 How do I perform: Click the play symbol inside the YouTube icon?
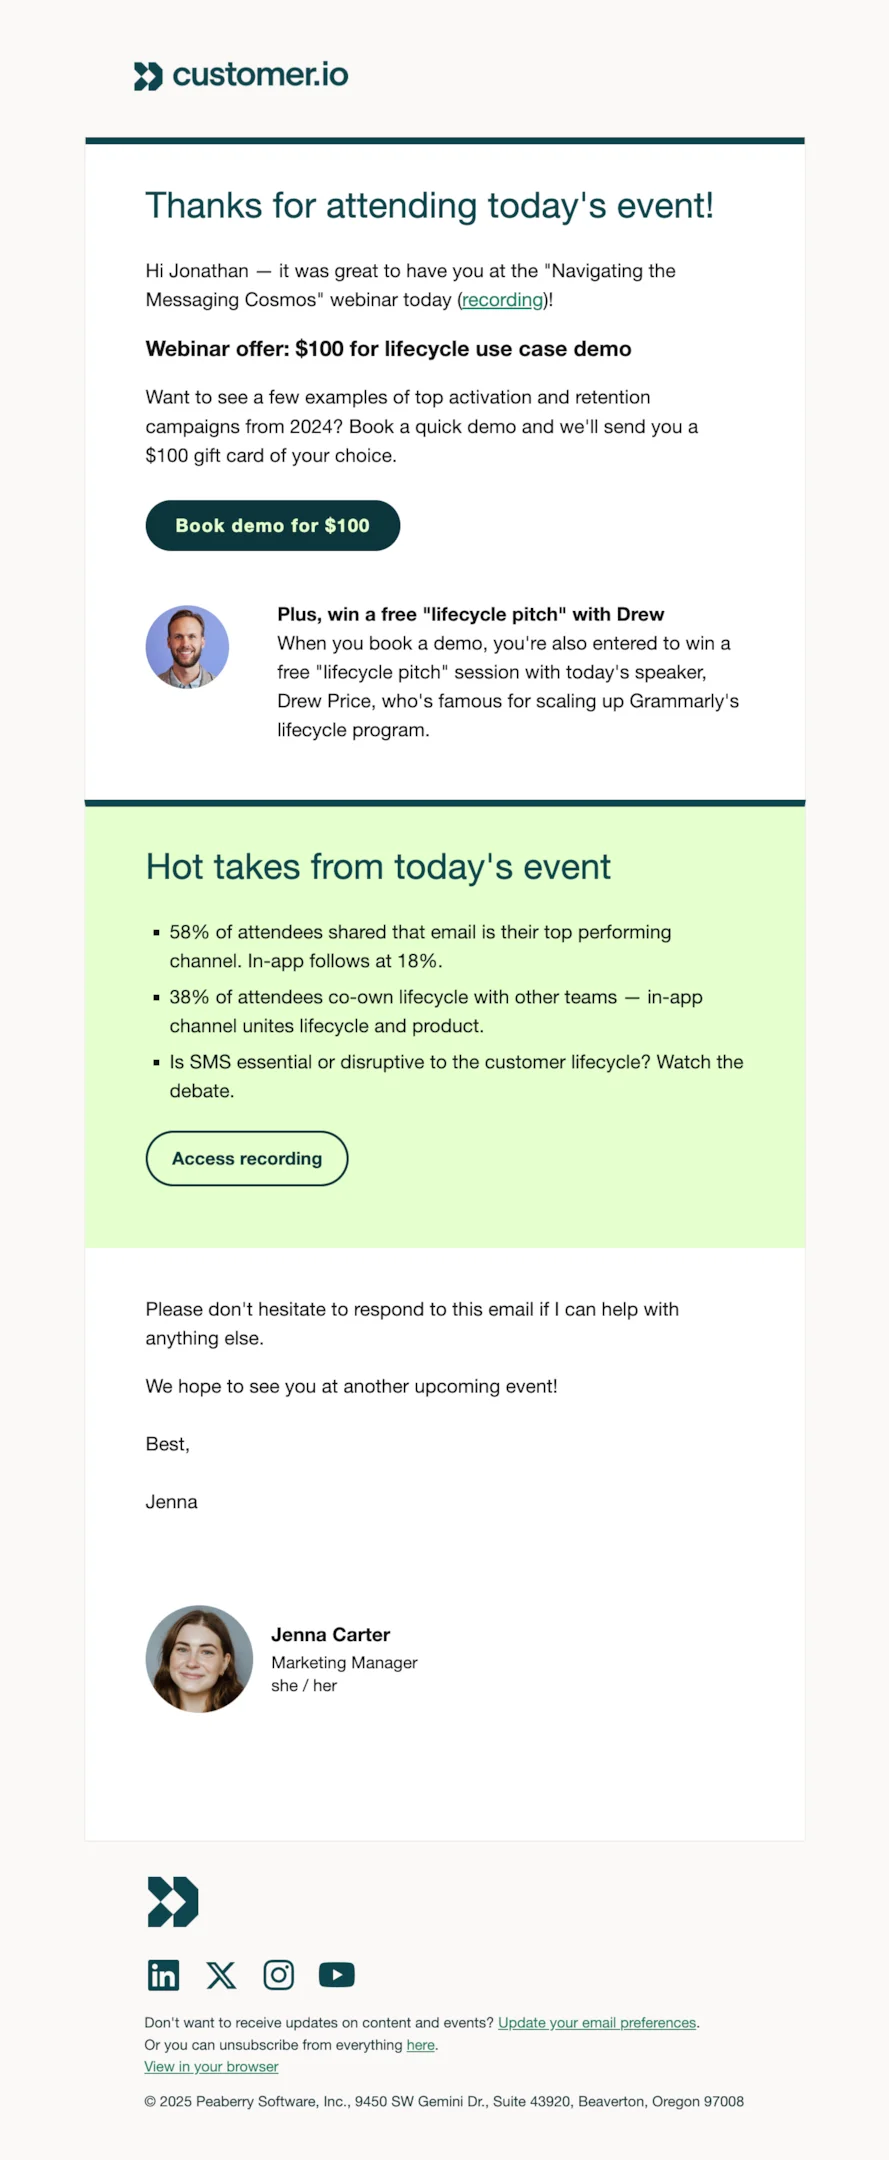(x=337, y=1975)
